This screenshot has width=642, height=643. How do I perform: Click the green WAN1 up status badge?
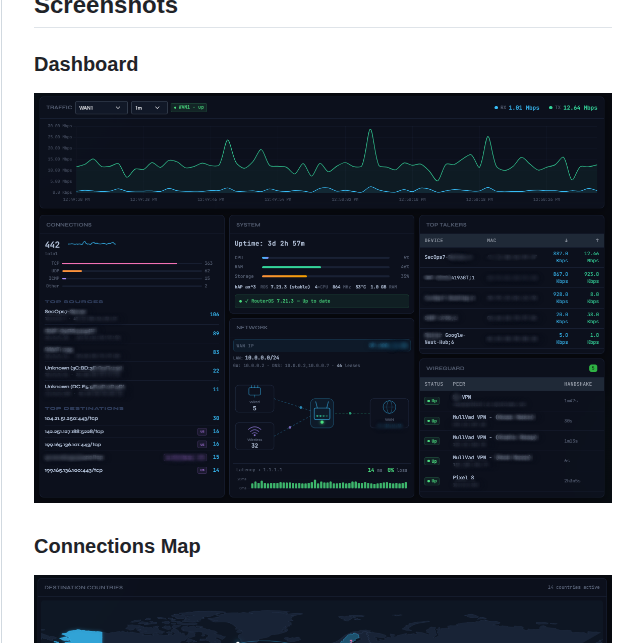click(189, 107)
